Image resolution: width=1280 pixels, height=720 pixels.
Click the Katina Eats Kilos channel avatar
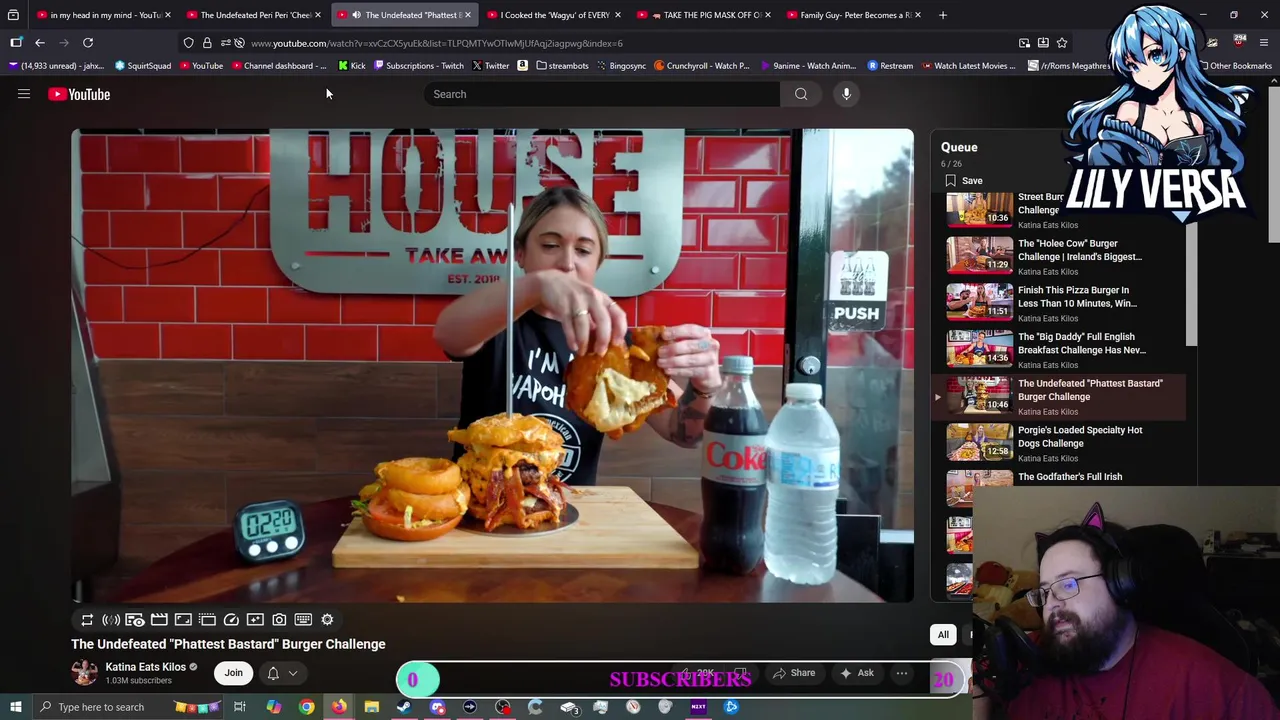(x=85, y=673)
